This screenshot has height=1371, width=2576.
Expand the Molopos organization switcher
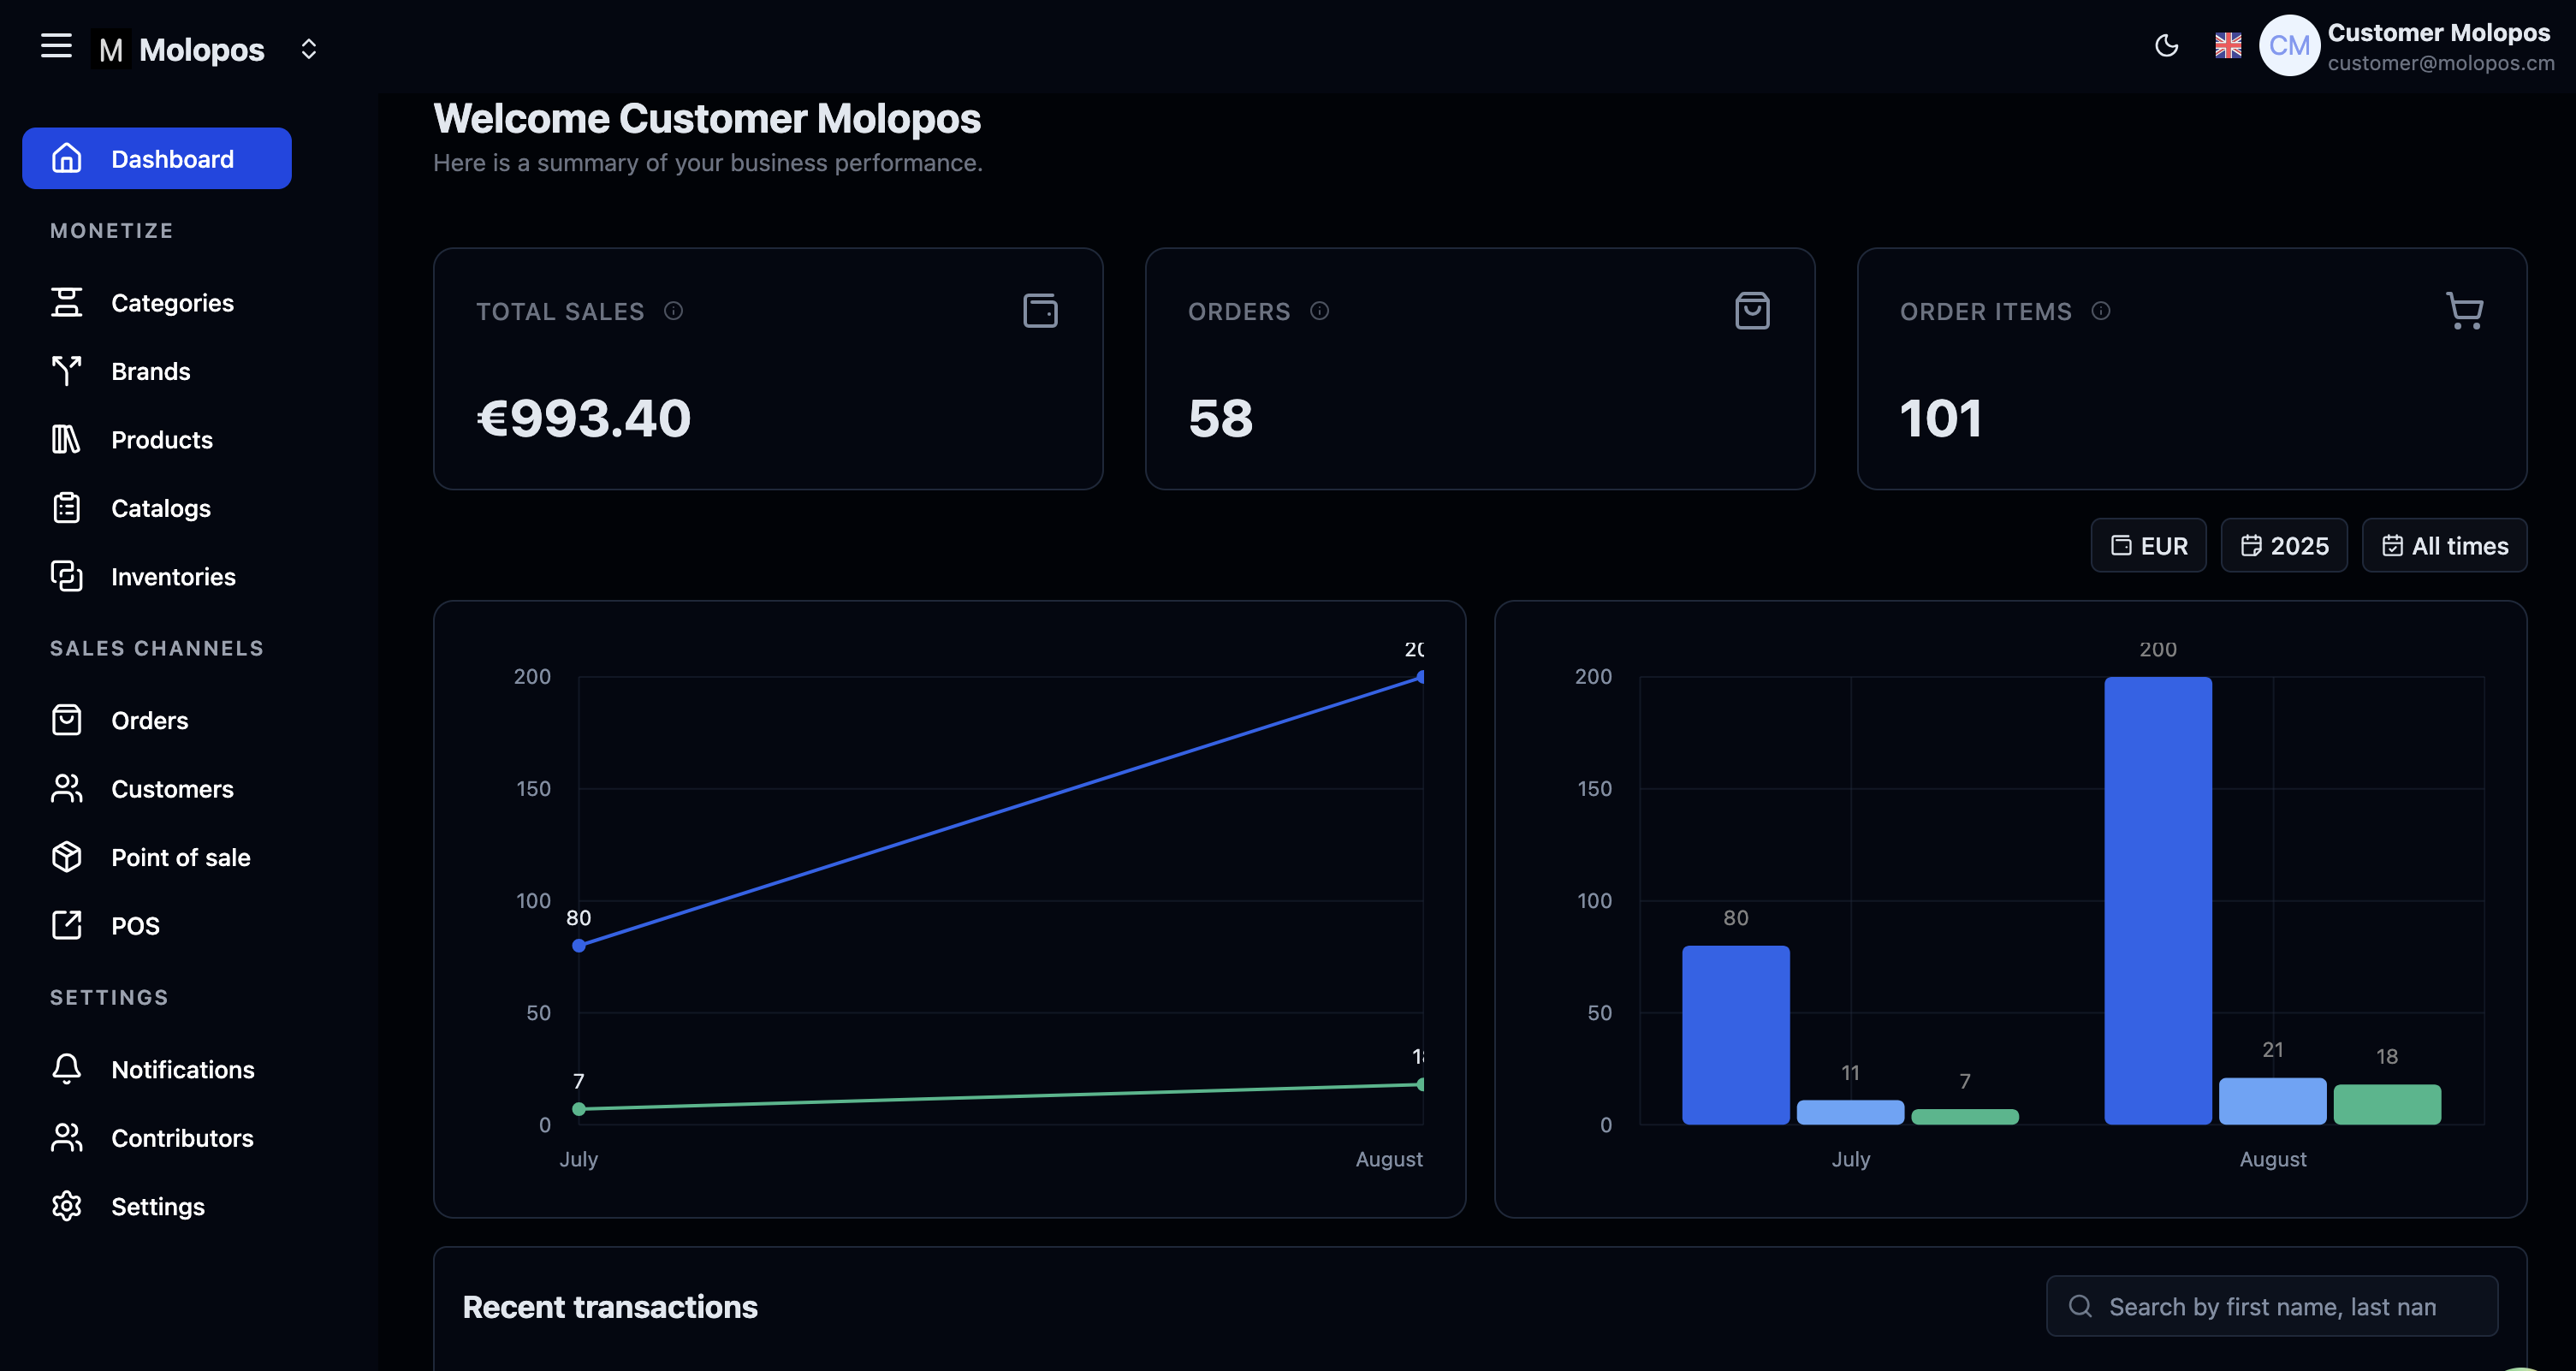click(x=309, y=49)
